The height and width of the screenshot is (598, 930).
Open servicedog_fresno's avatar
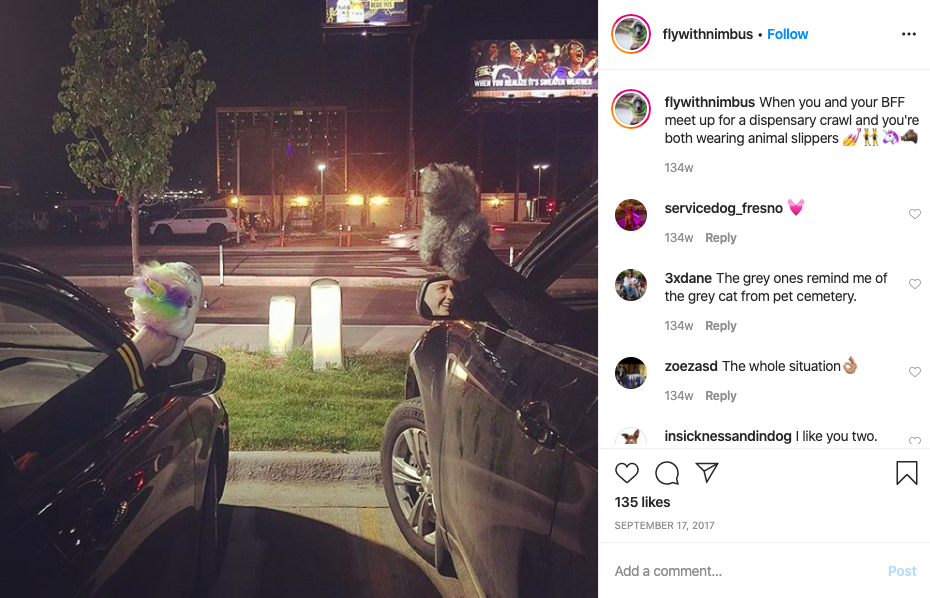click(631, 215)
